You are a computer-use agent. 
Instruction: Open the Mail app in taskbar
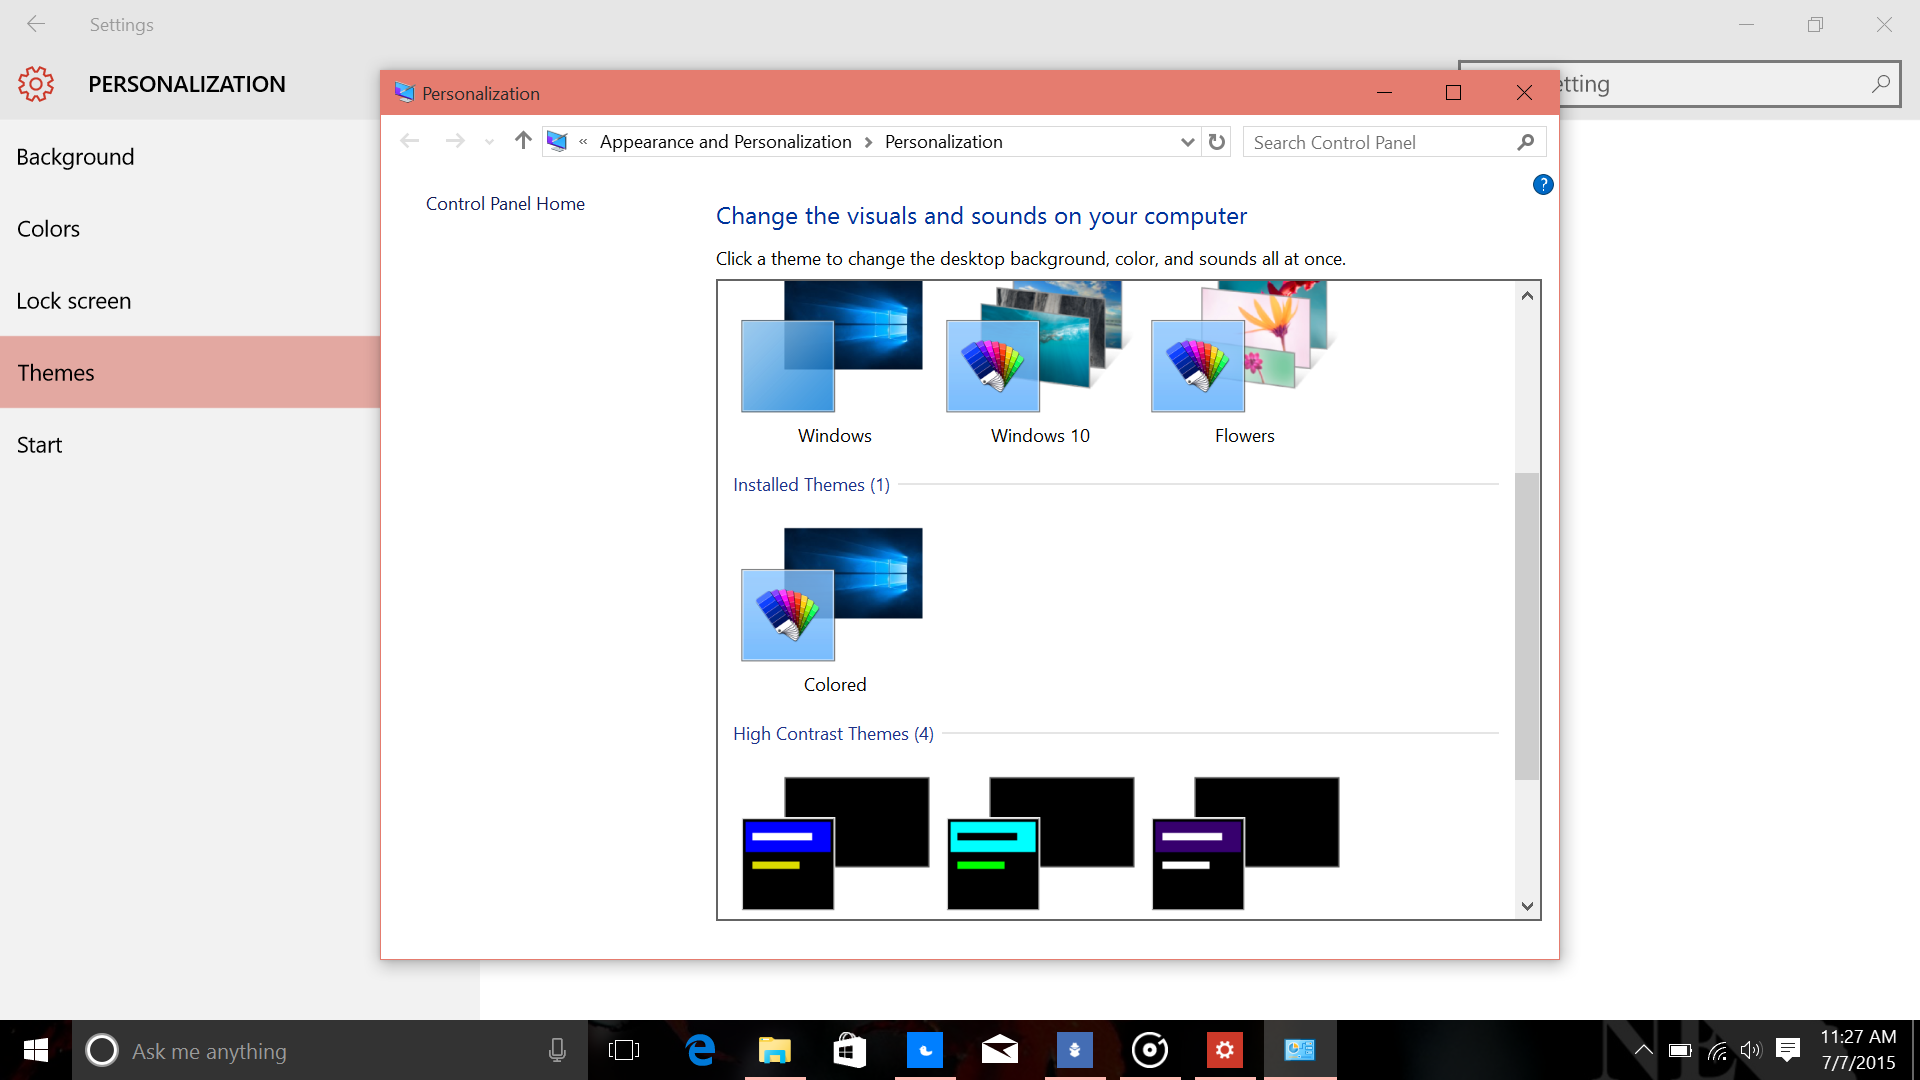(x=1000, y=1050)
